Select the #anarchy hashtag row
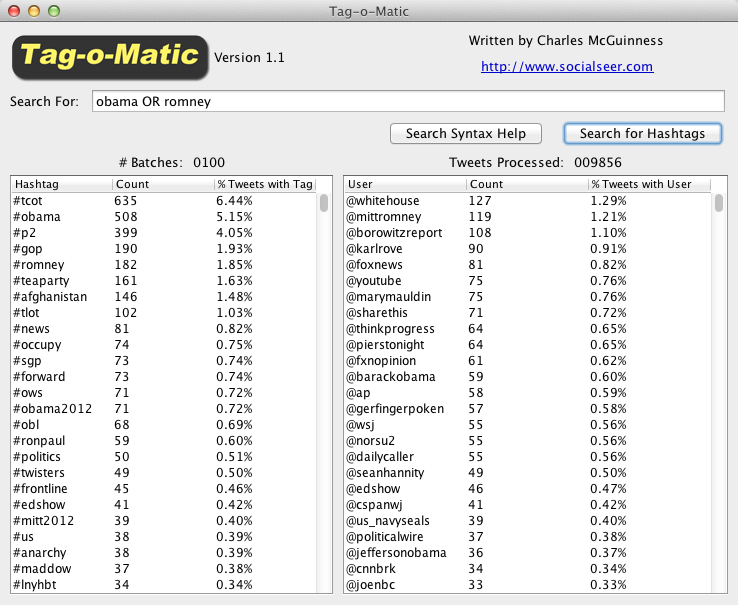 [x=164, y=553]
